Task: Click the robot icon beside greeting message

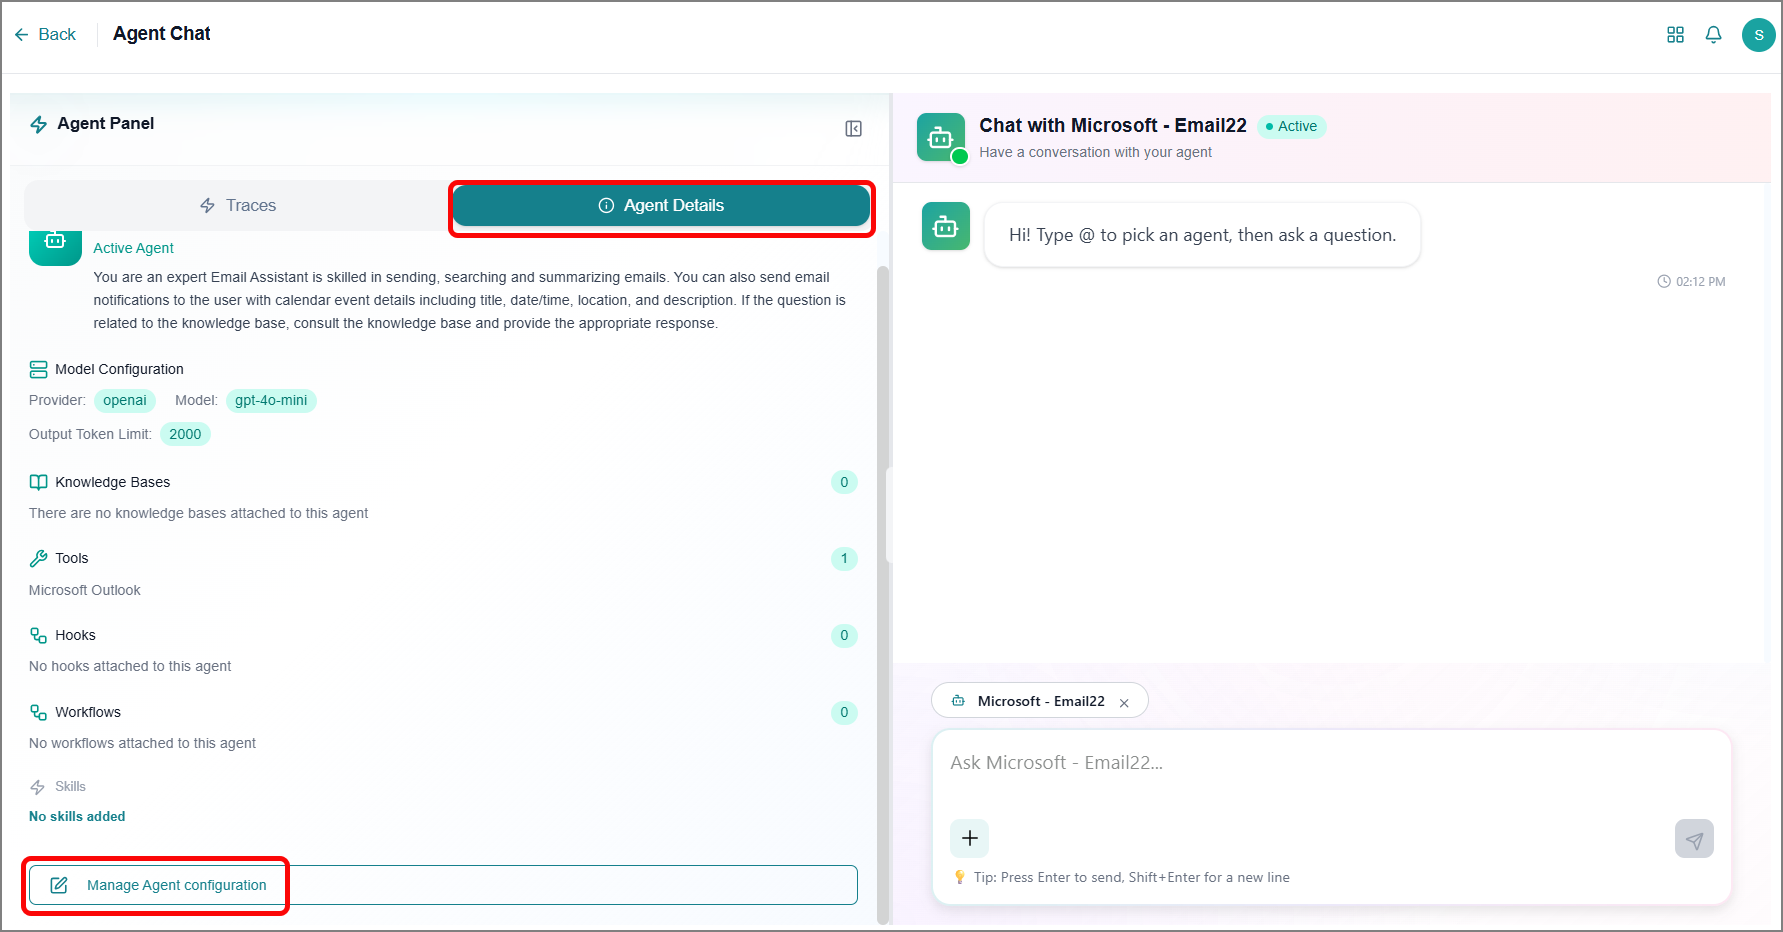Action: (x=946, y=226)
